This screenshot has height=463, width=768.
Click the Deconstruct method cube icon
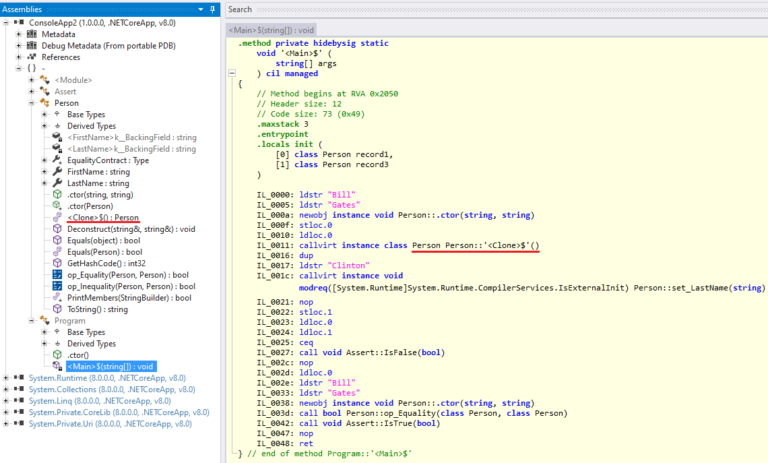coord(57,229)
